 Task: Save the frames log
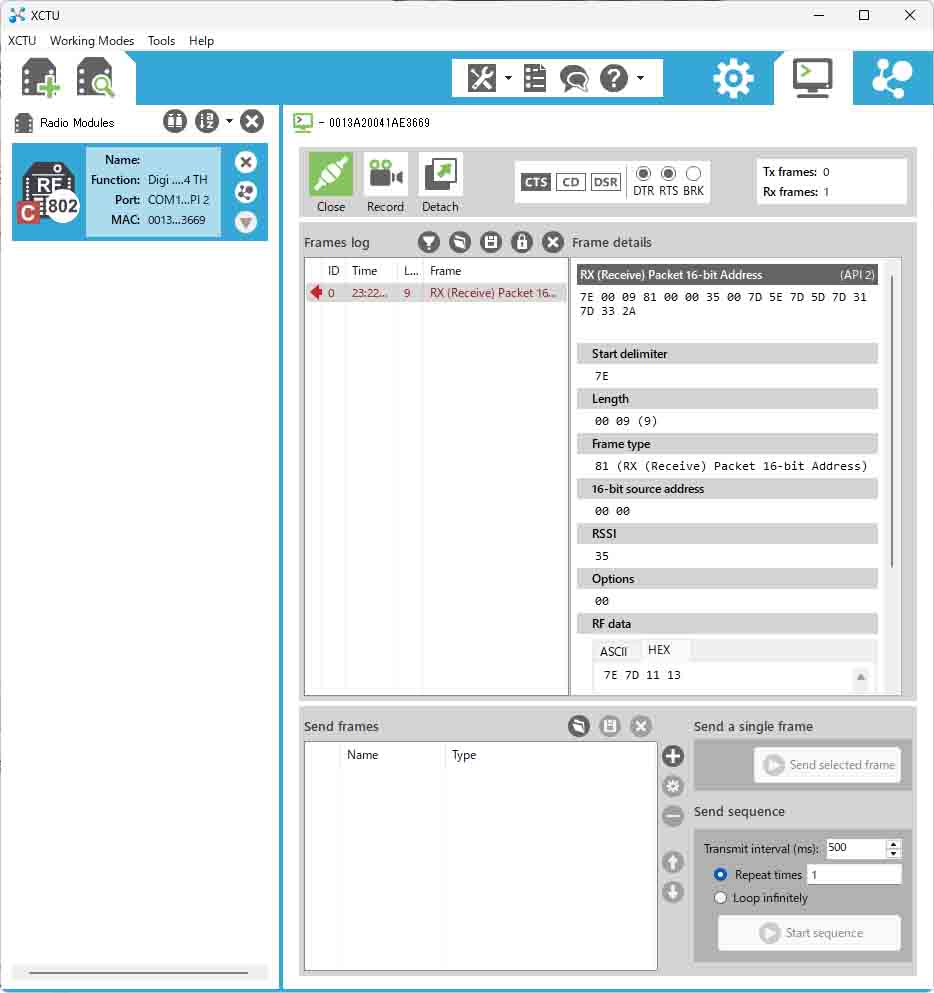pos(491,242)
